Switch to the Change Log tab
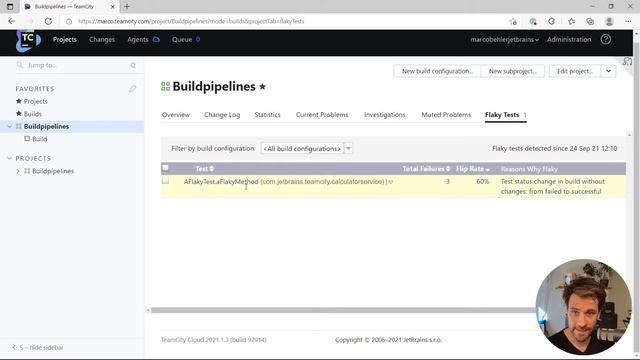This screenshot has height=360, width=640. tap(222, 115)
